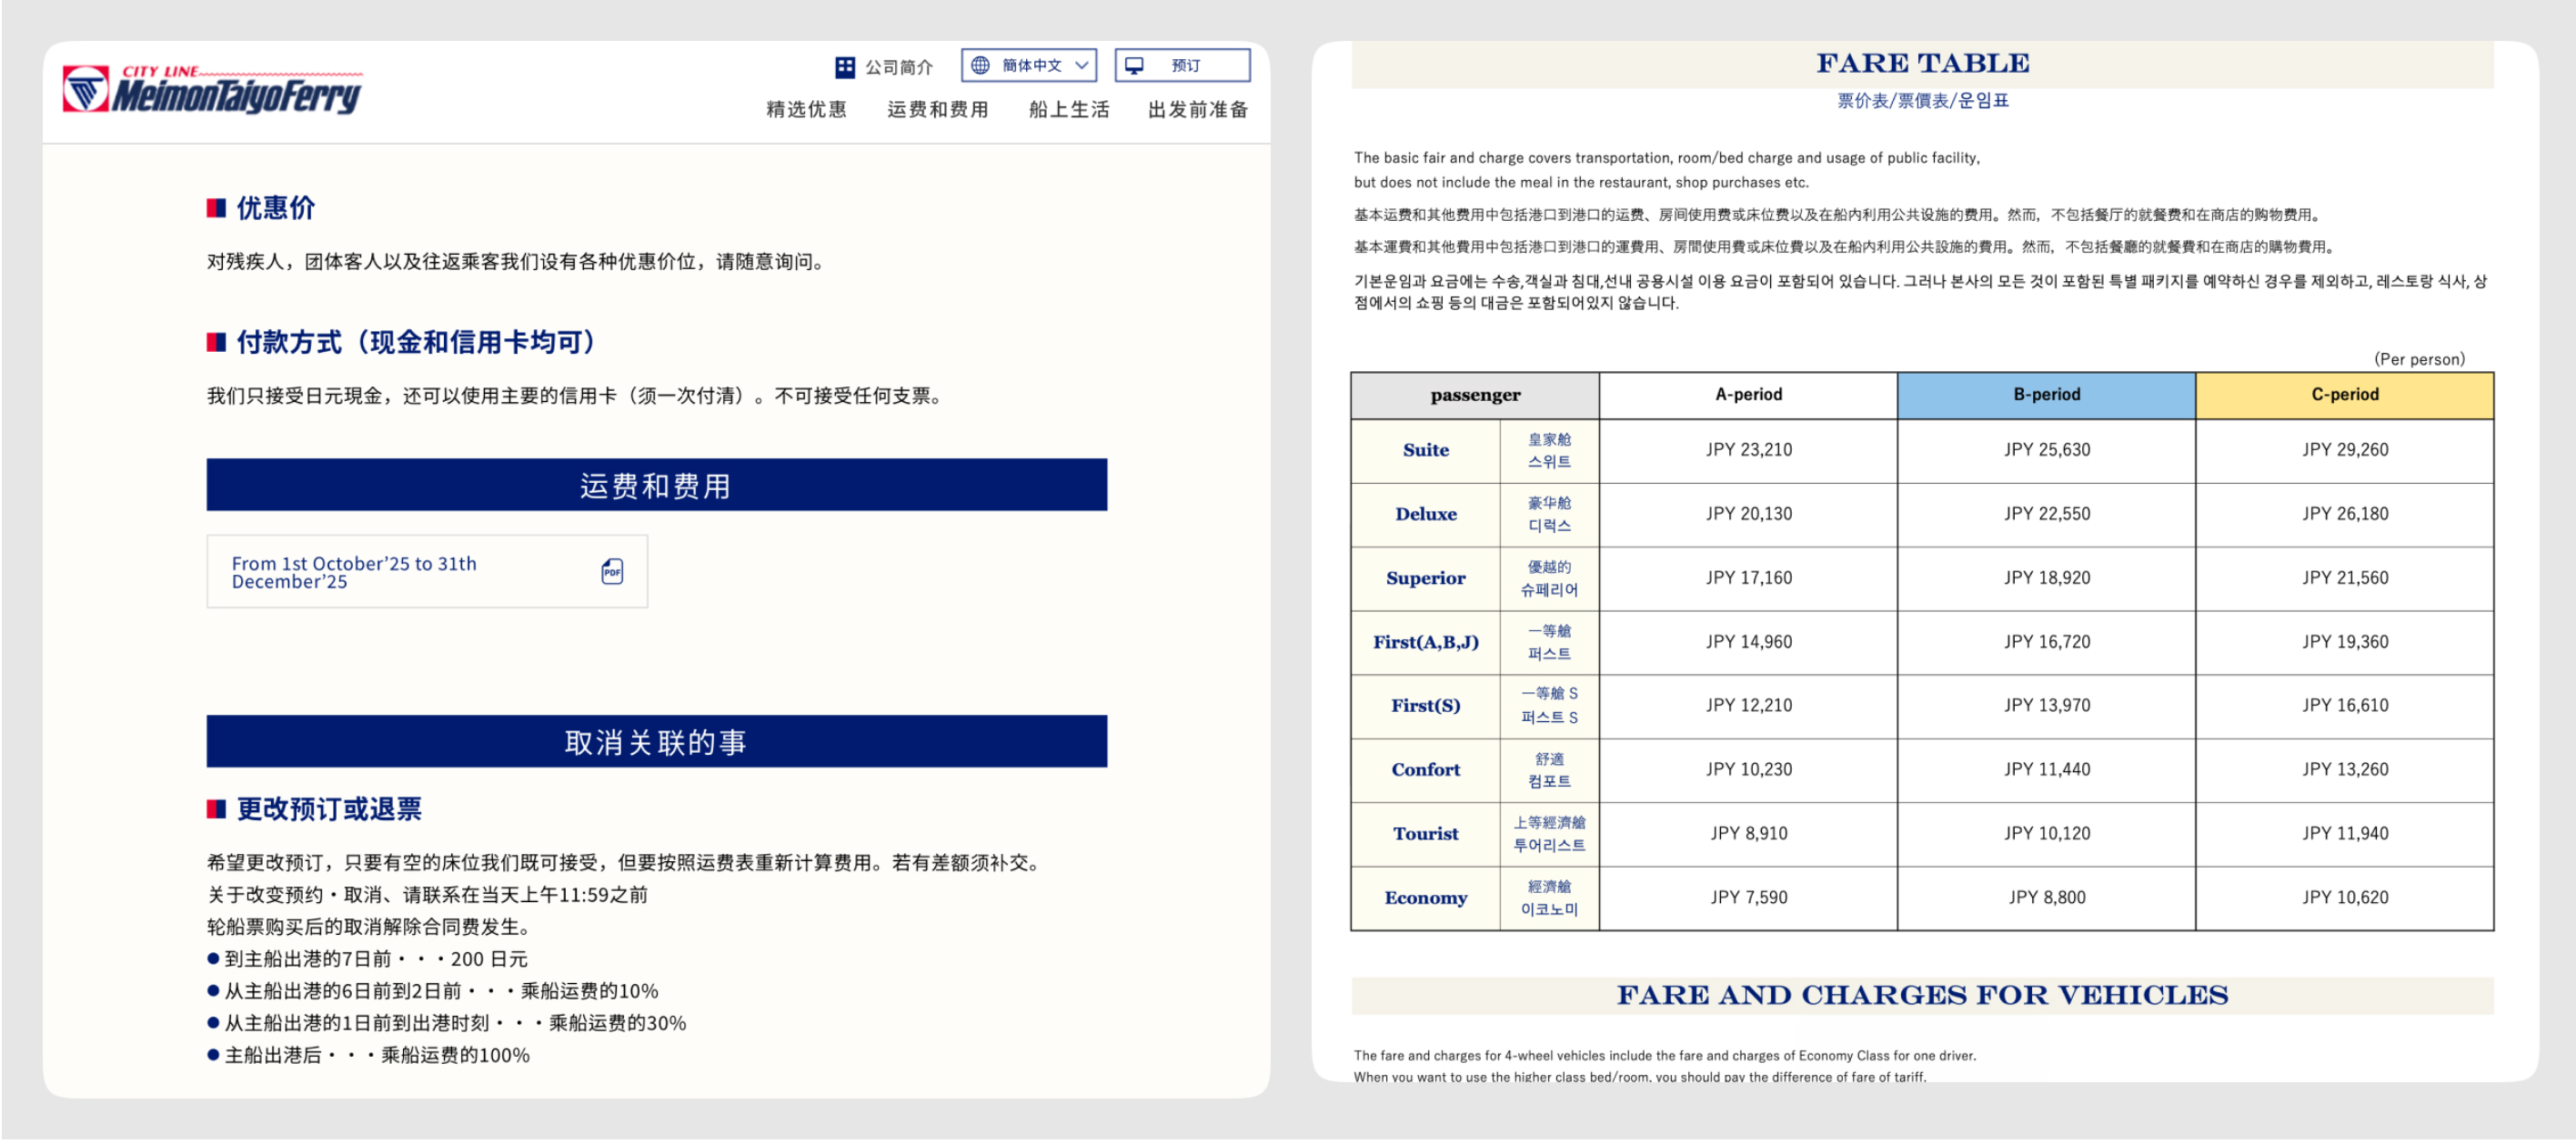Click the blue B-period column header
This screenshot has width=2576, height=1144.
pyautogui.click(x=2045, y=395)
